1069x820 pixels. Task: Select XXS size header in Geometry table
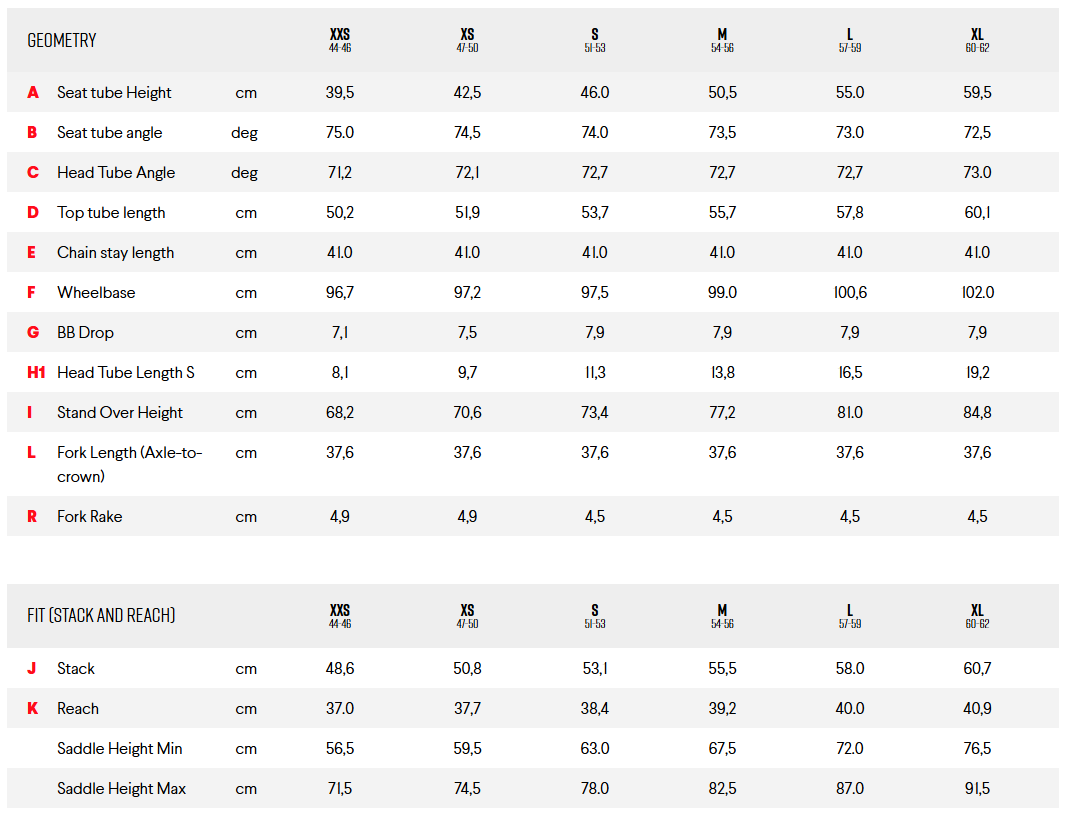click(x=340, y=40)
